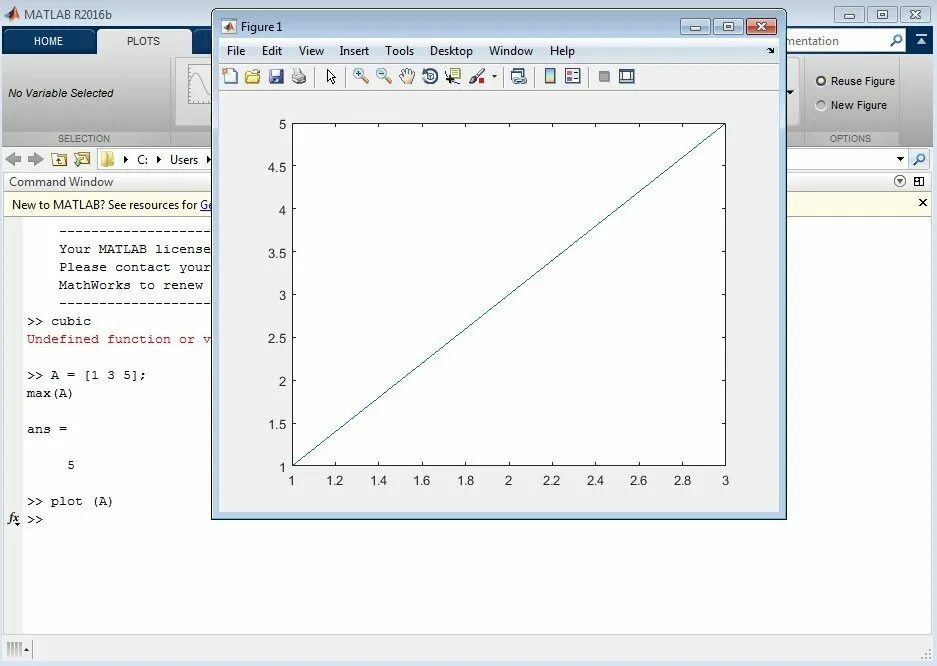Expand the arrow after C: in path

click(159, 159)
